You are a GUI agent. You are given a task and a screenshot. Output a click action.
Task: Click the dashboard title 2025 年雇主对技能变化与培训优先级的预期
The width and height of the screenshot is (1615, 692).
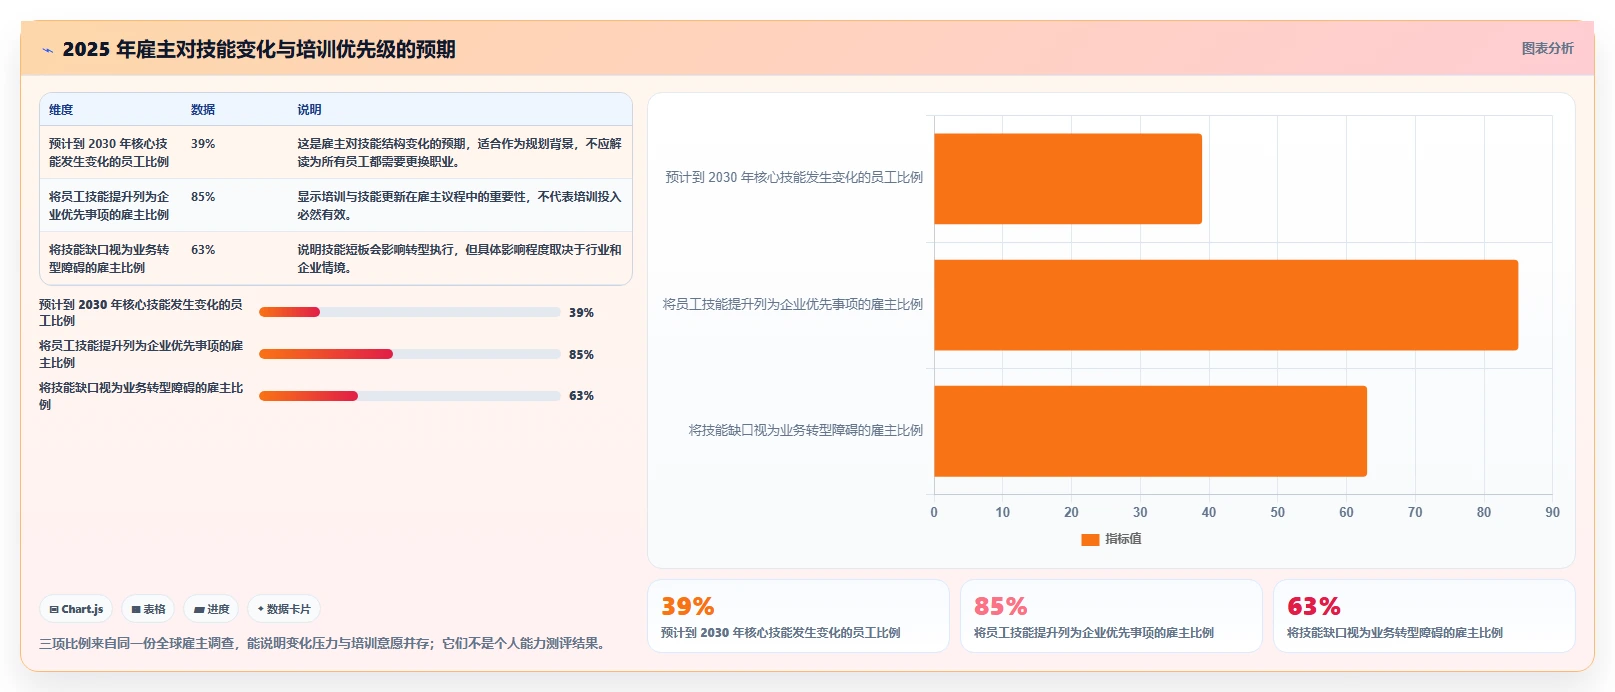click(x=259, y=50)
